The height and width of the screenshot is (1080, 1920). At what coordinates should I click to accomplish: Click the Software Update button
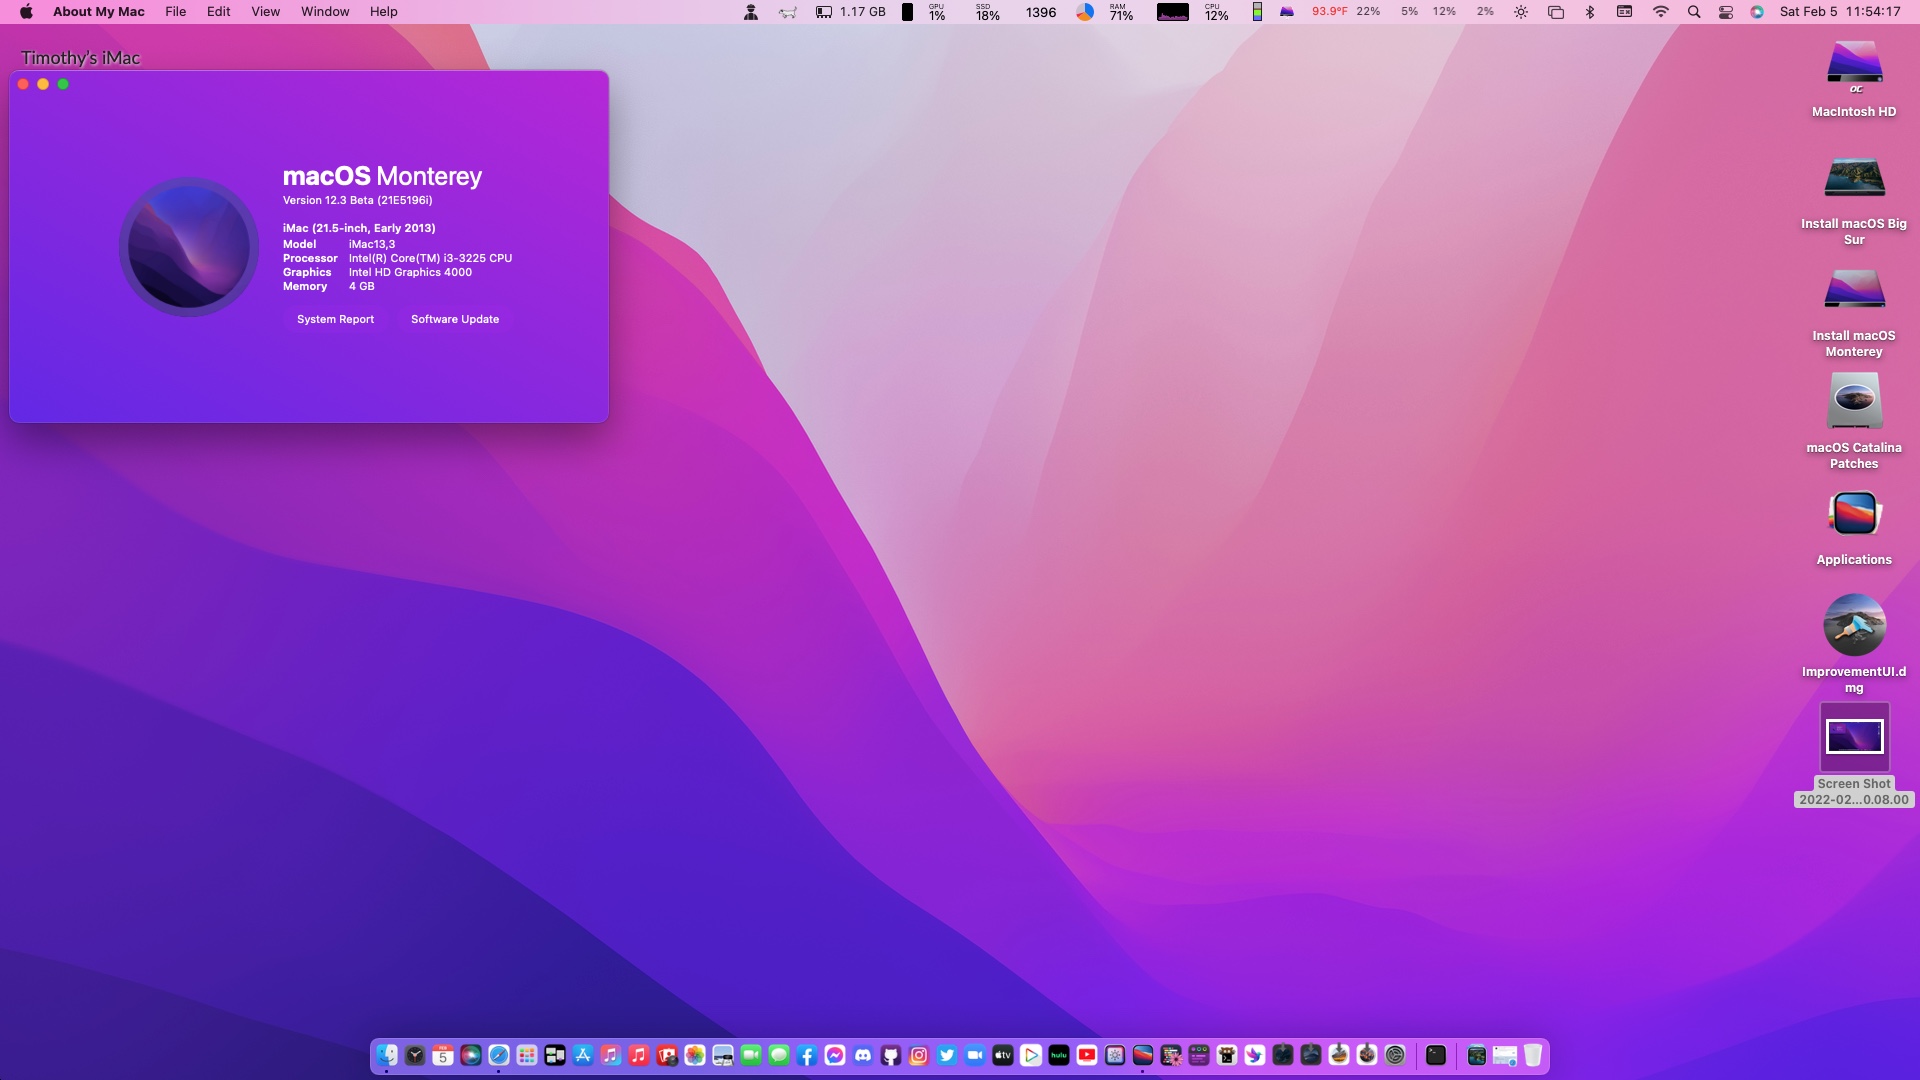coord(455,319)
